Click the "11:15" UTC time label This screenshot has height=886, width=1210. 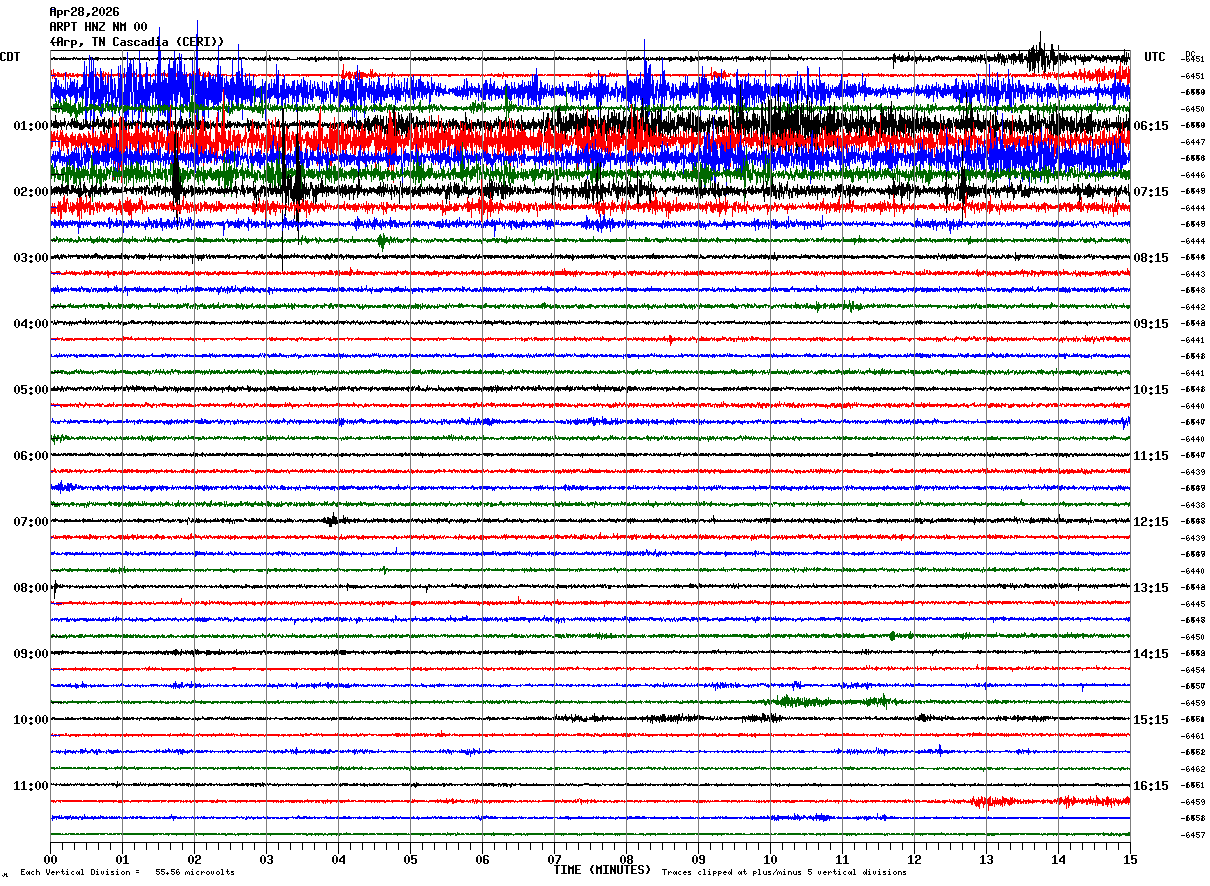coord(1151,456)
